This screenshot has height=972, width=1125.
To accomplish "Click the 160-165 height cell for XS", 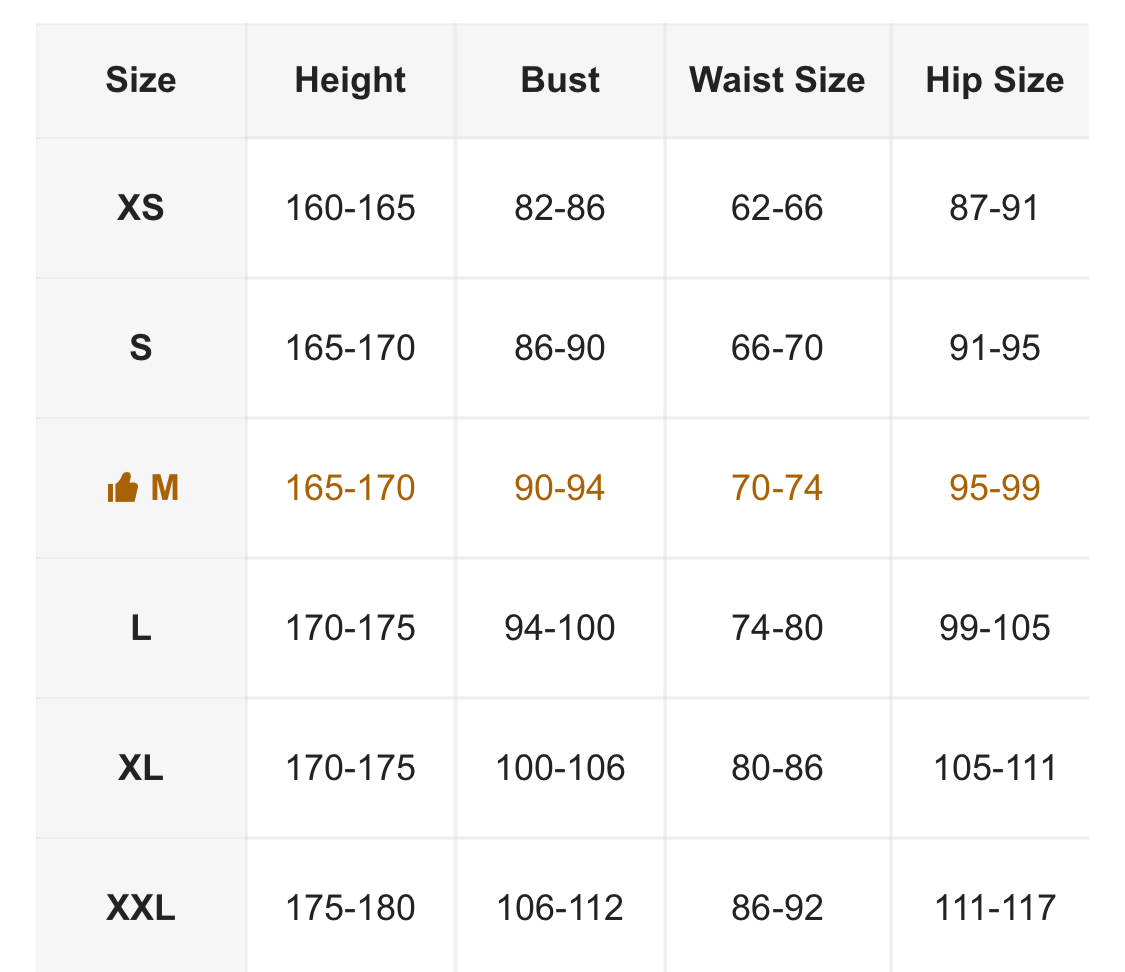I will pos(350,208).
